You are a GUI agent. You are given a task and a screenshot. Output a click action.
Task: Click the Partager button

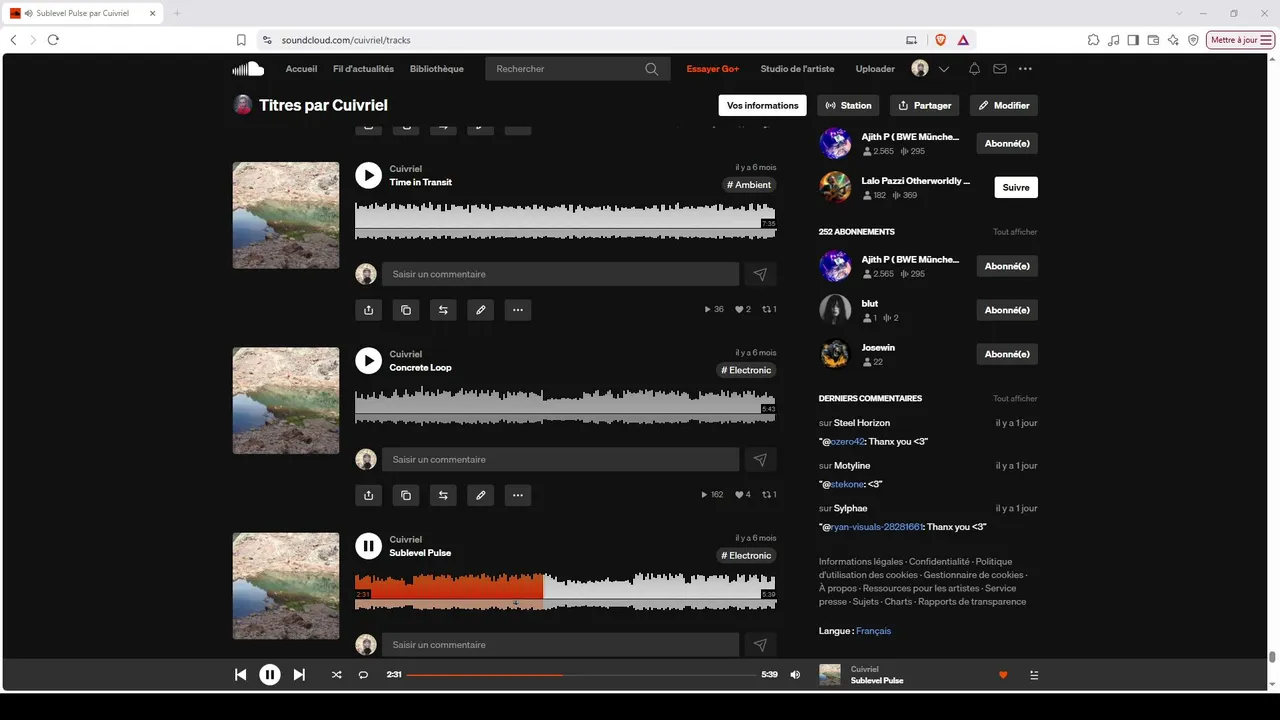click(x=924, y=105)
